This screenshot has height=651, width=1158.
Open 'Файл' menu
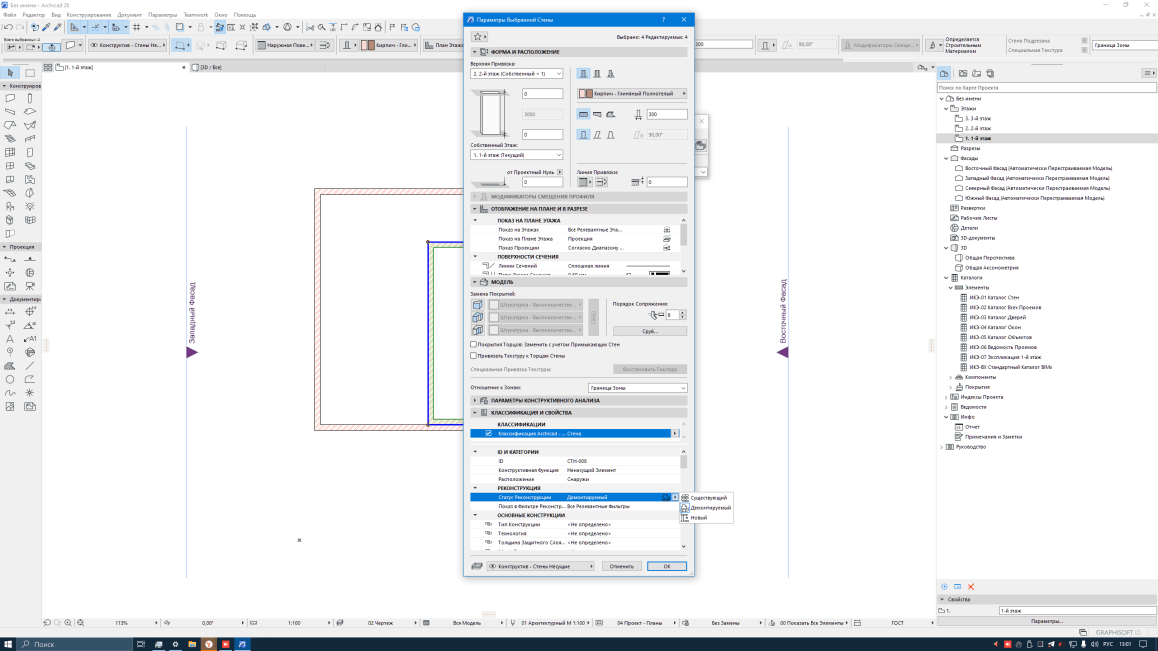[10, 15]
